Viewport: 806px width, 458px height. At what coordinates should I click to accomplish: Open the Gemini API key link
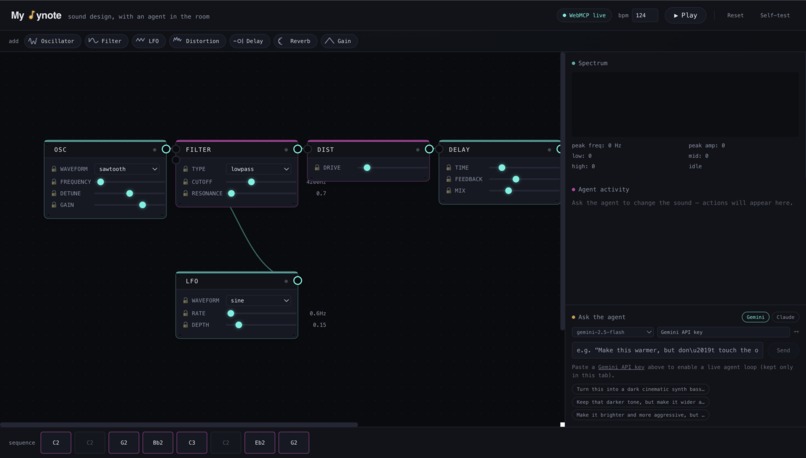[621, 367]
